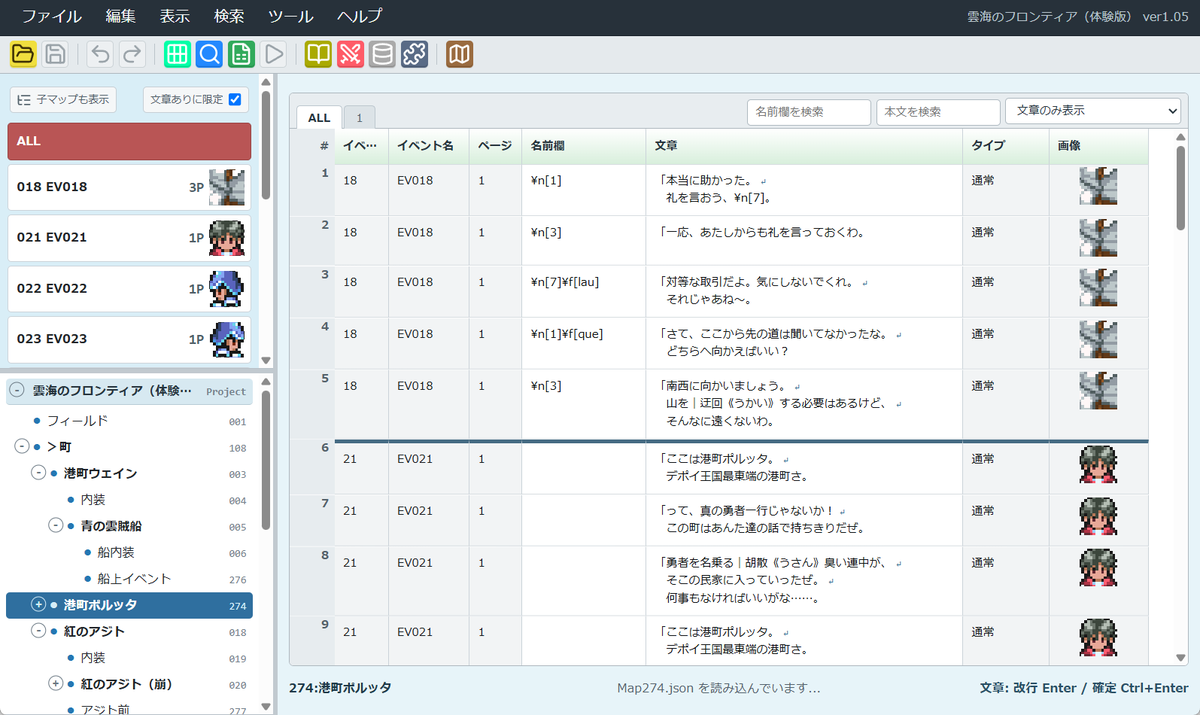The width and height of the screenshot is (1200, 715).
Task: Collapse the 港町ウェイン tree node
Action: pos(39,473)
